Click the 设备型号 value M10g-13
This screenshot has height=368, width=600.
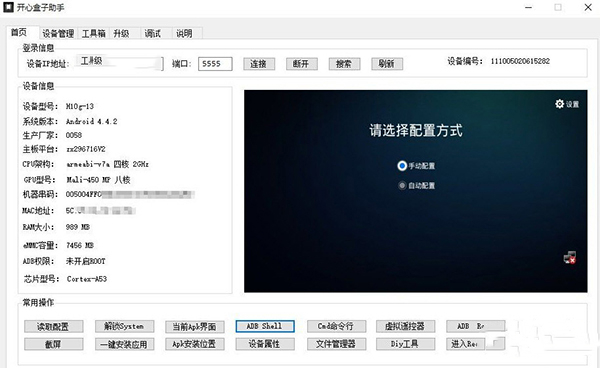pos(80,106)
